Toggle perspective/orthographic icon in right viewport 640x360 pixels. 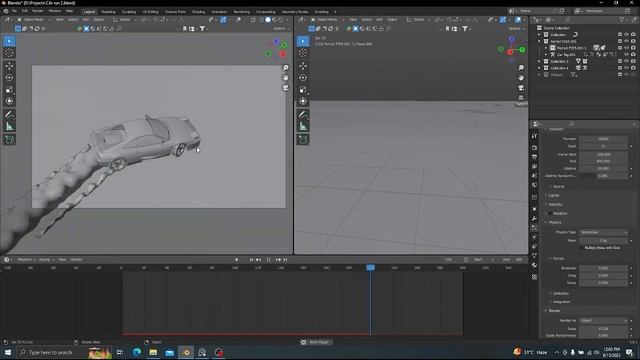[x=521, y=98]
